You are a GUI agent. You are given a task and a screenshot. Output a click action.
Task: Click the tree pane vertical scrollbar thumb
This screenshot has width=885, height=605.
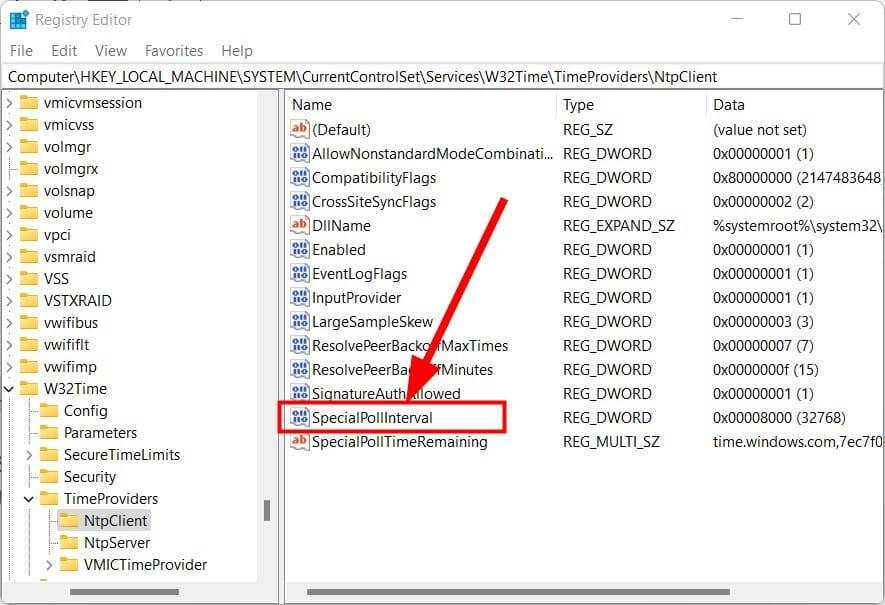pyautogui.click(x=267, y=510)
